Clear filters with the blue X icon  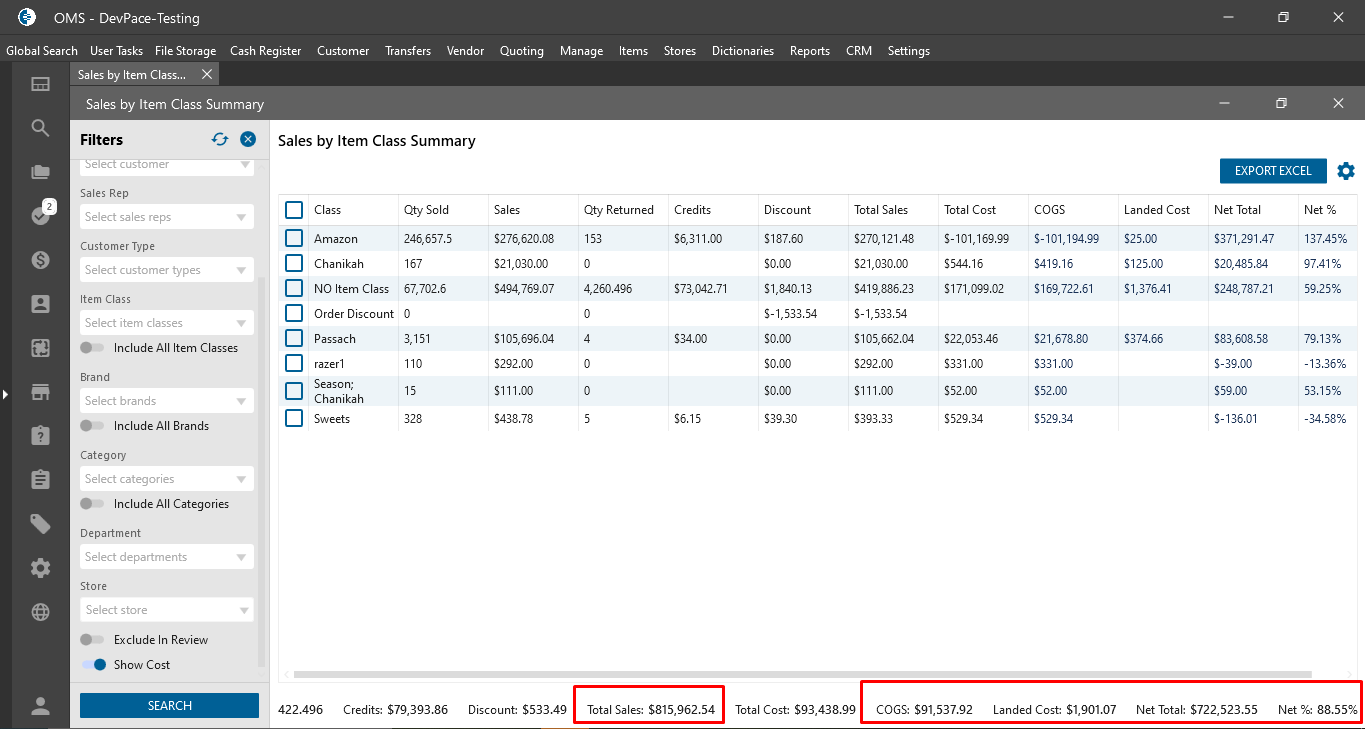(248, 140)
